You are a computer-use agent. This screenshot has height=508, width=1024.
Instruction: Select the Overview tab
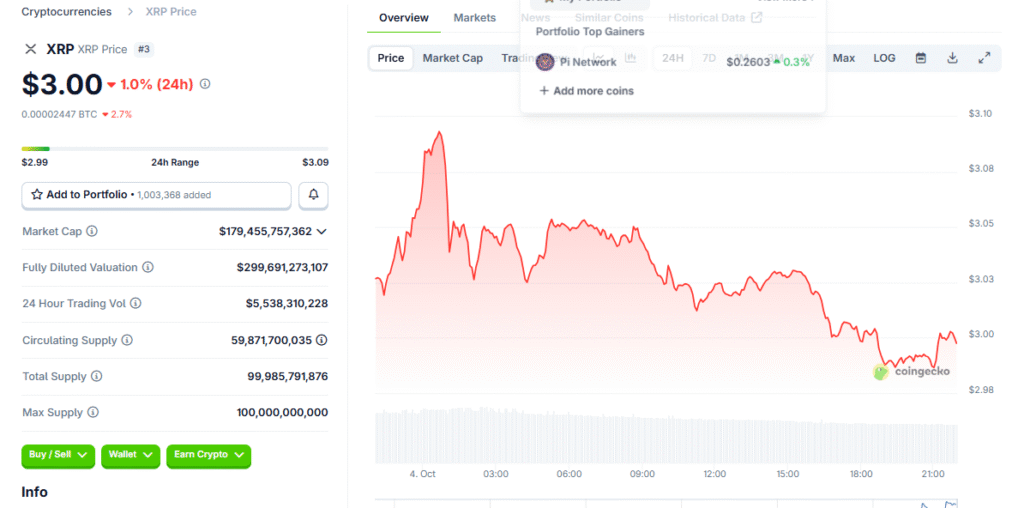click(x=404, y=18)
